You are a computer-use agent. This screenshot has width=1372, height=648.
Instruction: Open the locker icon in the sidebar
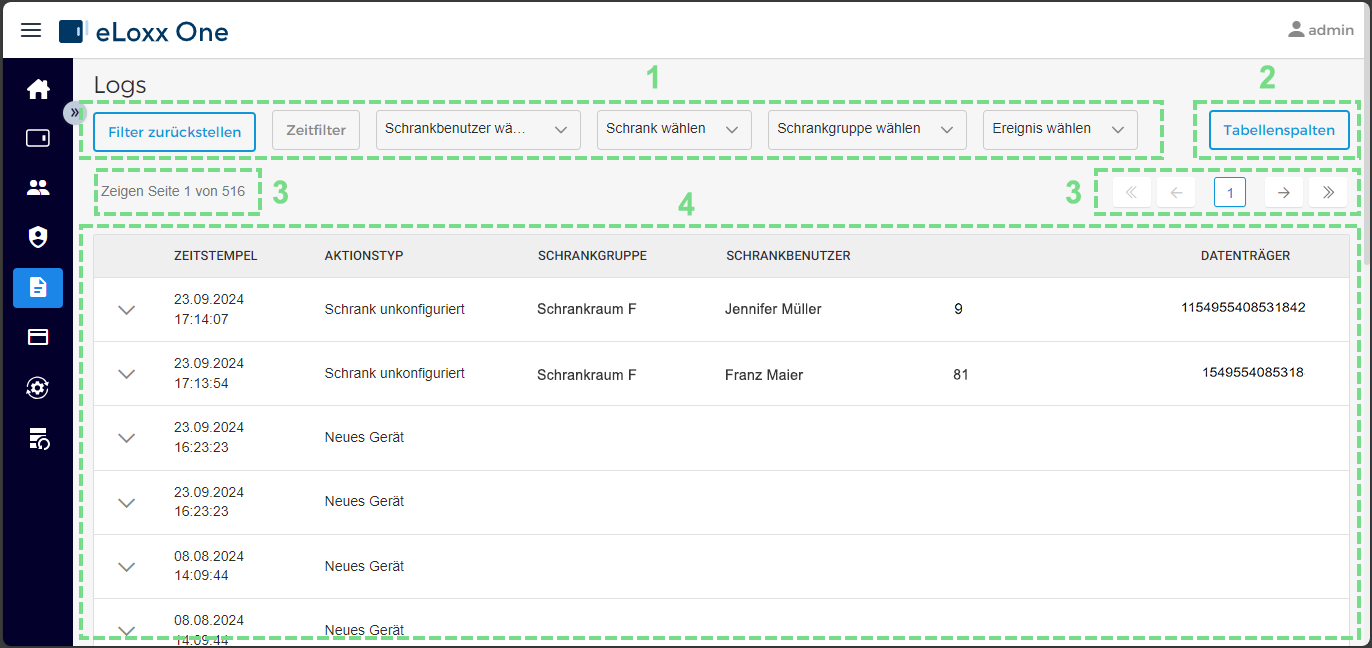[x=38, y=138]
